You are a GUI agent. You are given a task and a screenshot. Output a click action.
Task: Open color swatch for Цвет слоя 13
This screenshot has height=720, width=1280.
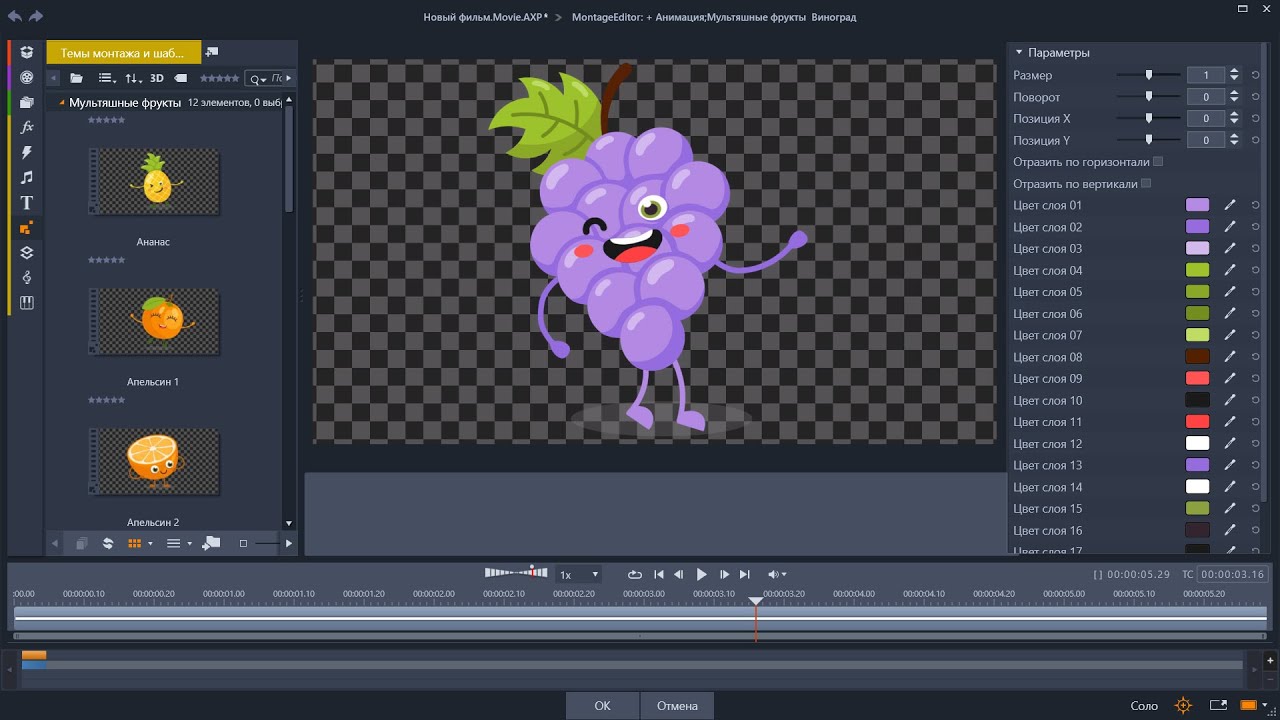[1197, 465]
